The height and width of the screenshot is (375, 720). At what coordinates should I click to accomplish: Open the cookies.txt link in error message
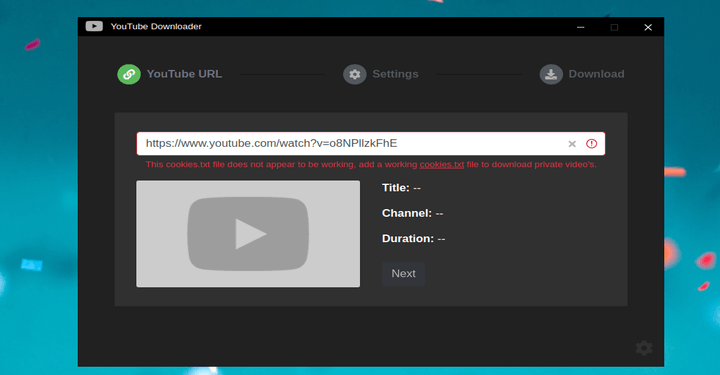442,164
